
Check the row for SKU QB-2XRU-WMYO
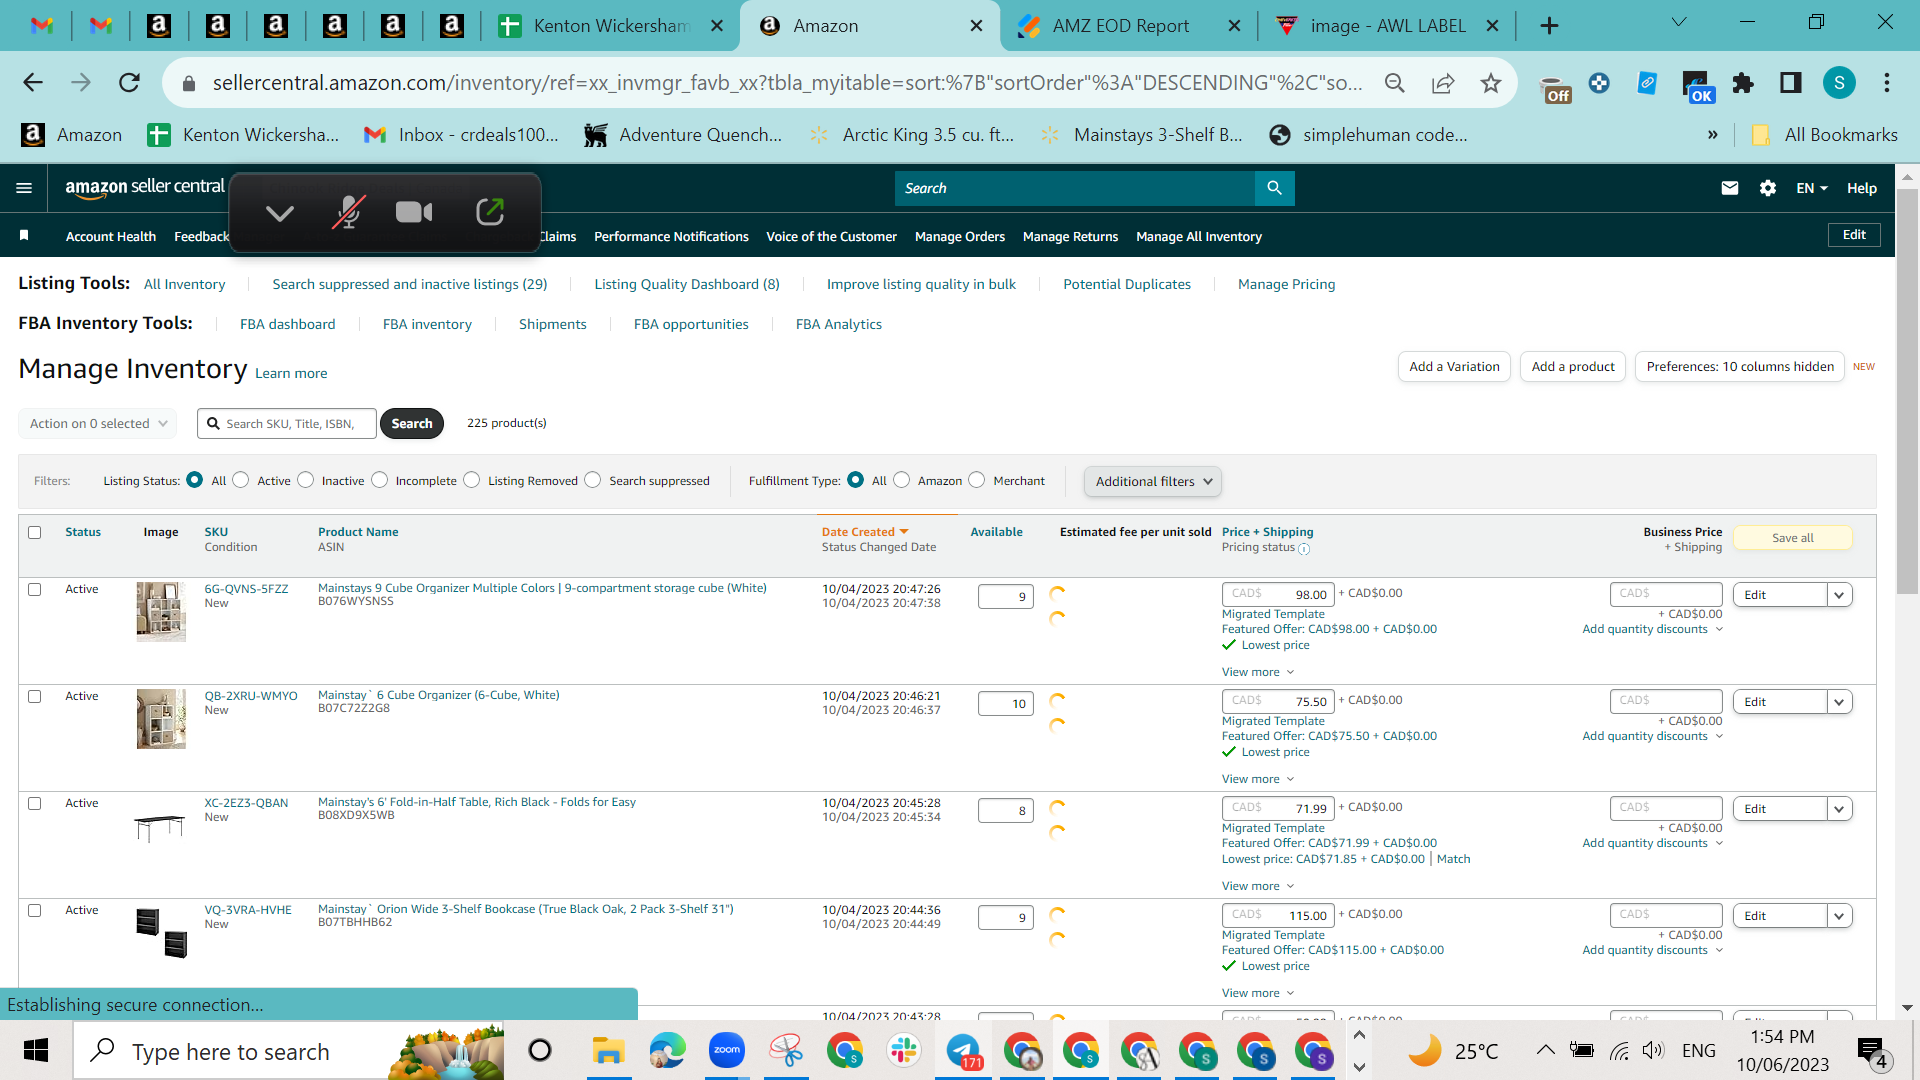[35, 696]
